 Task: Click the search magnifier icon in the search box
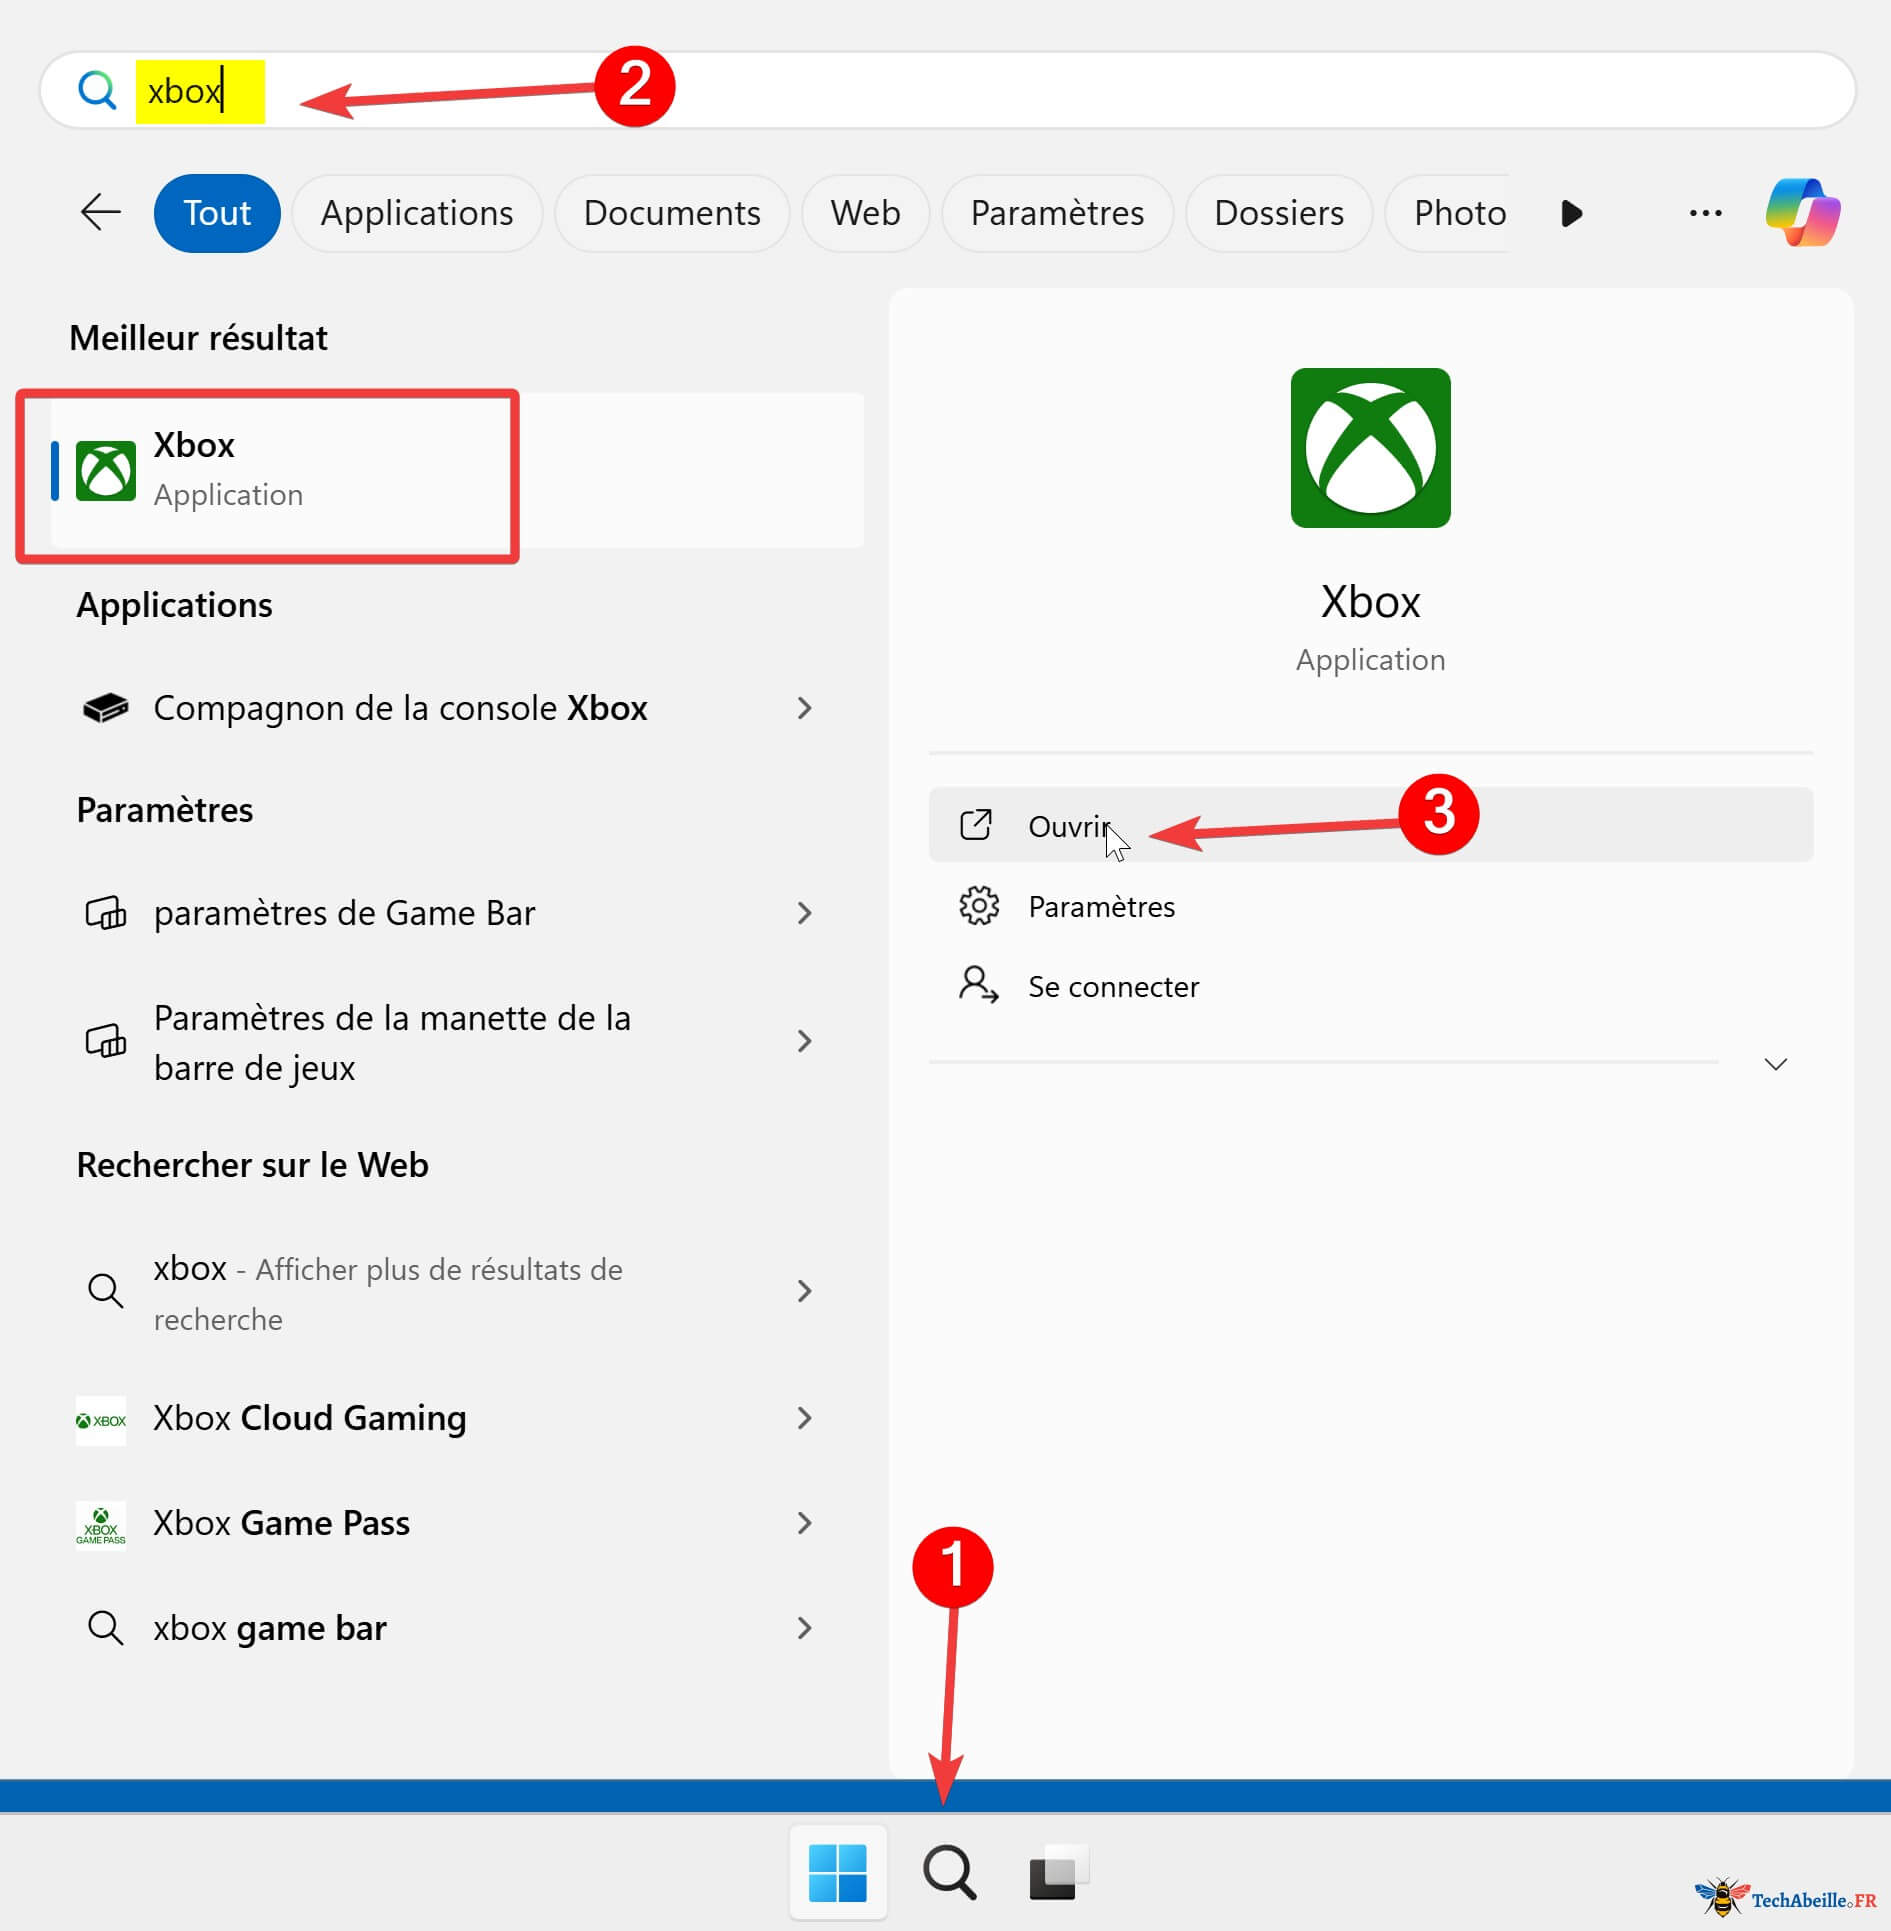point(97,90)
